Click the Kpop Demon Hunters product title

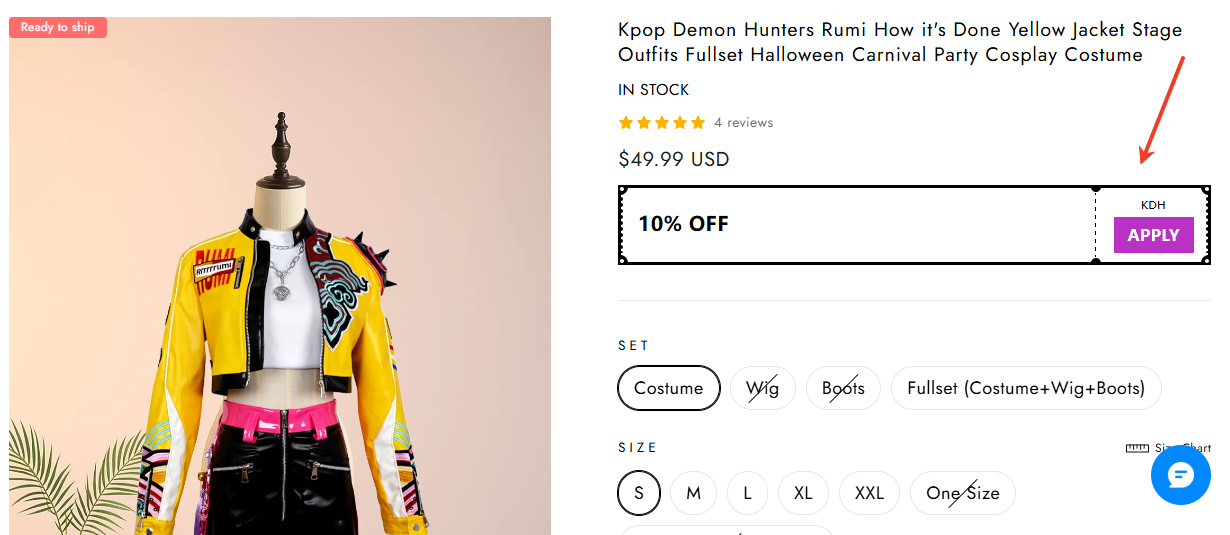(x=900, y=42)
